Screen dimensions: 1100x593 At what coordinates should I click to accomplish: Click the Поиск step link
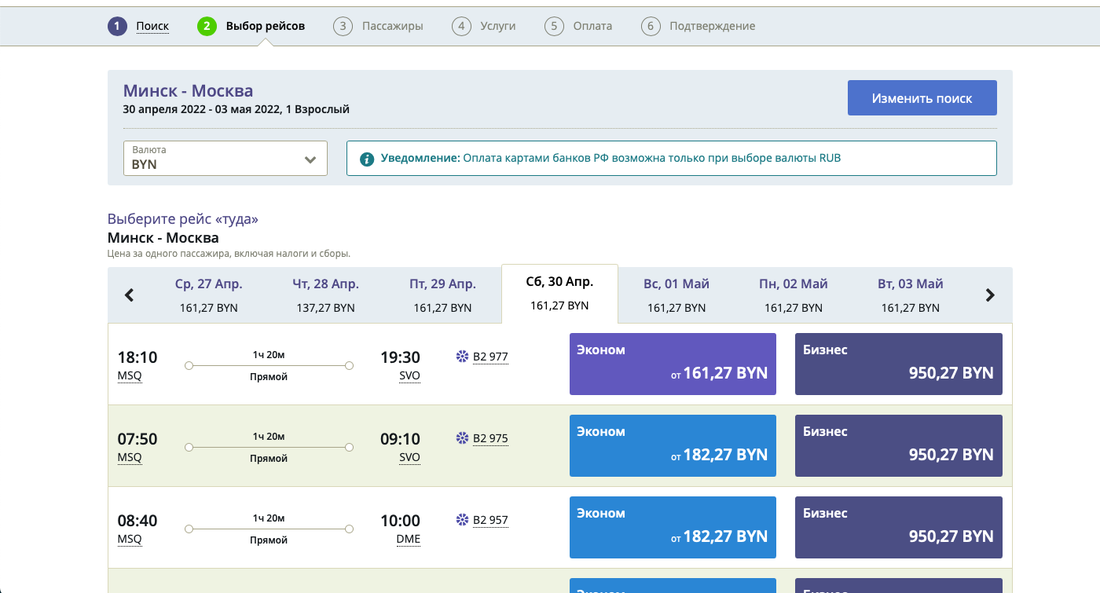[x=153, y=26]
